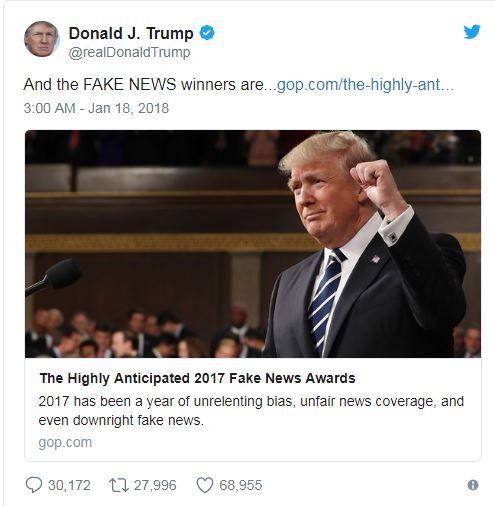The height and width of the screenshot is (507, 495).
Task: Click the gop.com domain label in the card
Action: (x=65, y=442)
